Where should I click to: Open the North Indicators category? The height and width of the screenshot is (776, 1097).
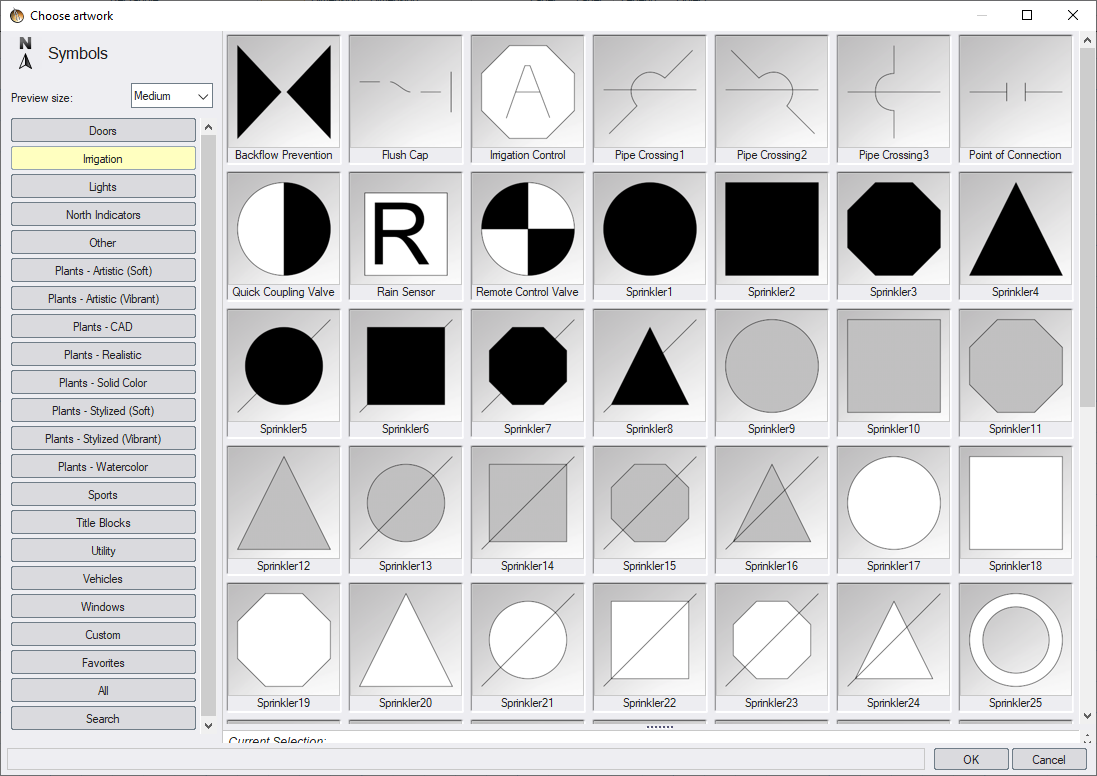[x=103, y=215]
